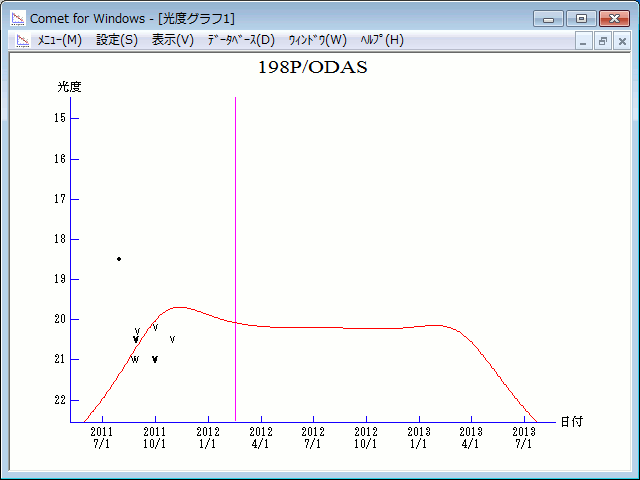Click the Comet for Windows title bar icon
The height and width of the screenshot is (480, 640).
[x=17, y=18]
